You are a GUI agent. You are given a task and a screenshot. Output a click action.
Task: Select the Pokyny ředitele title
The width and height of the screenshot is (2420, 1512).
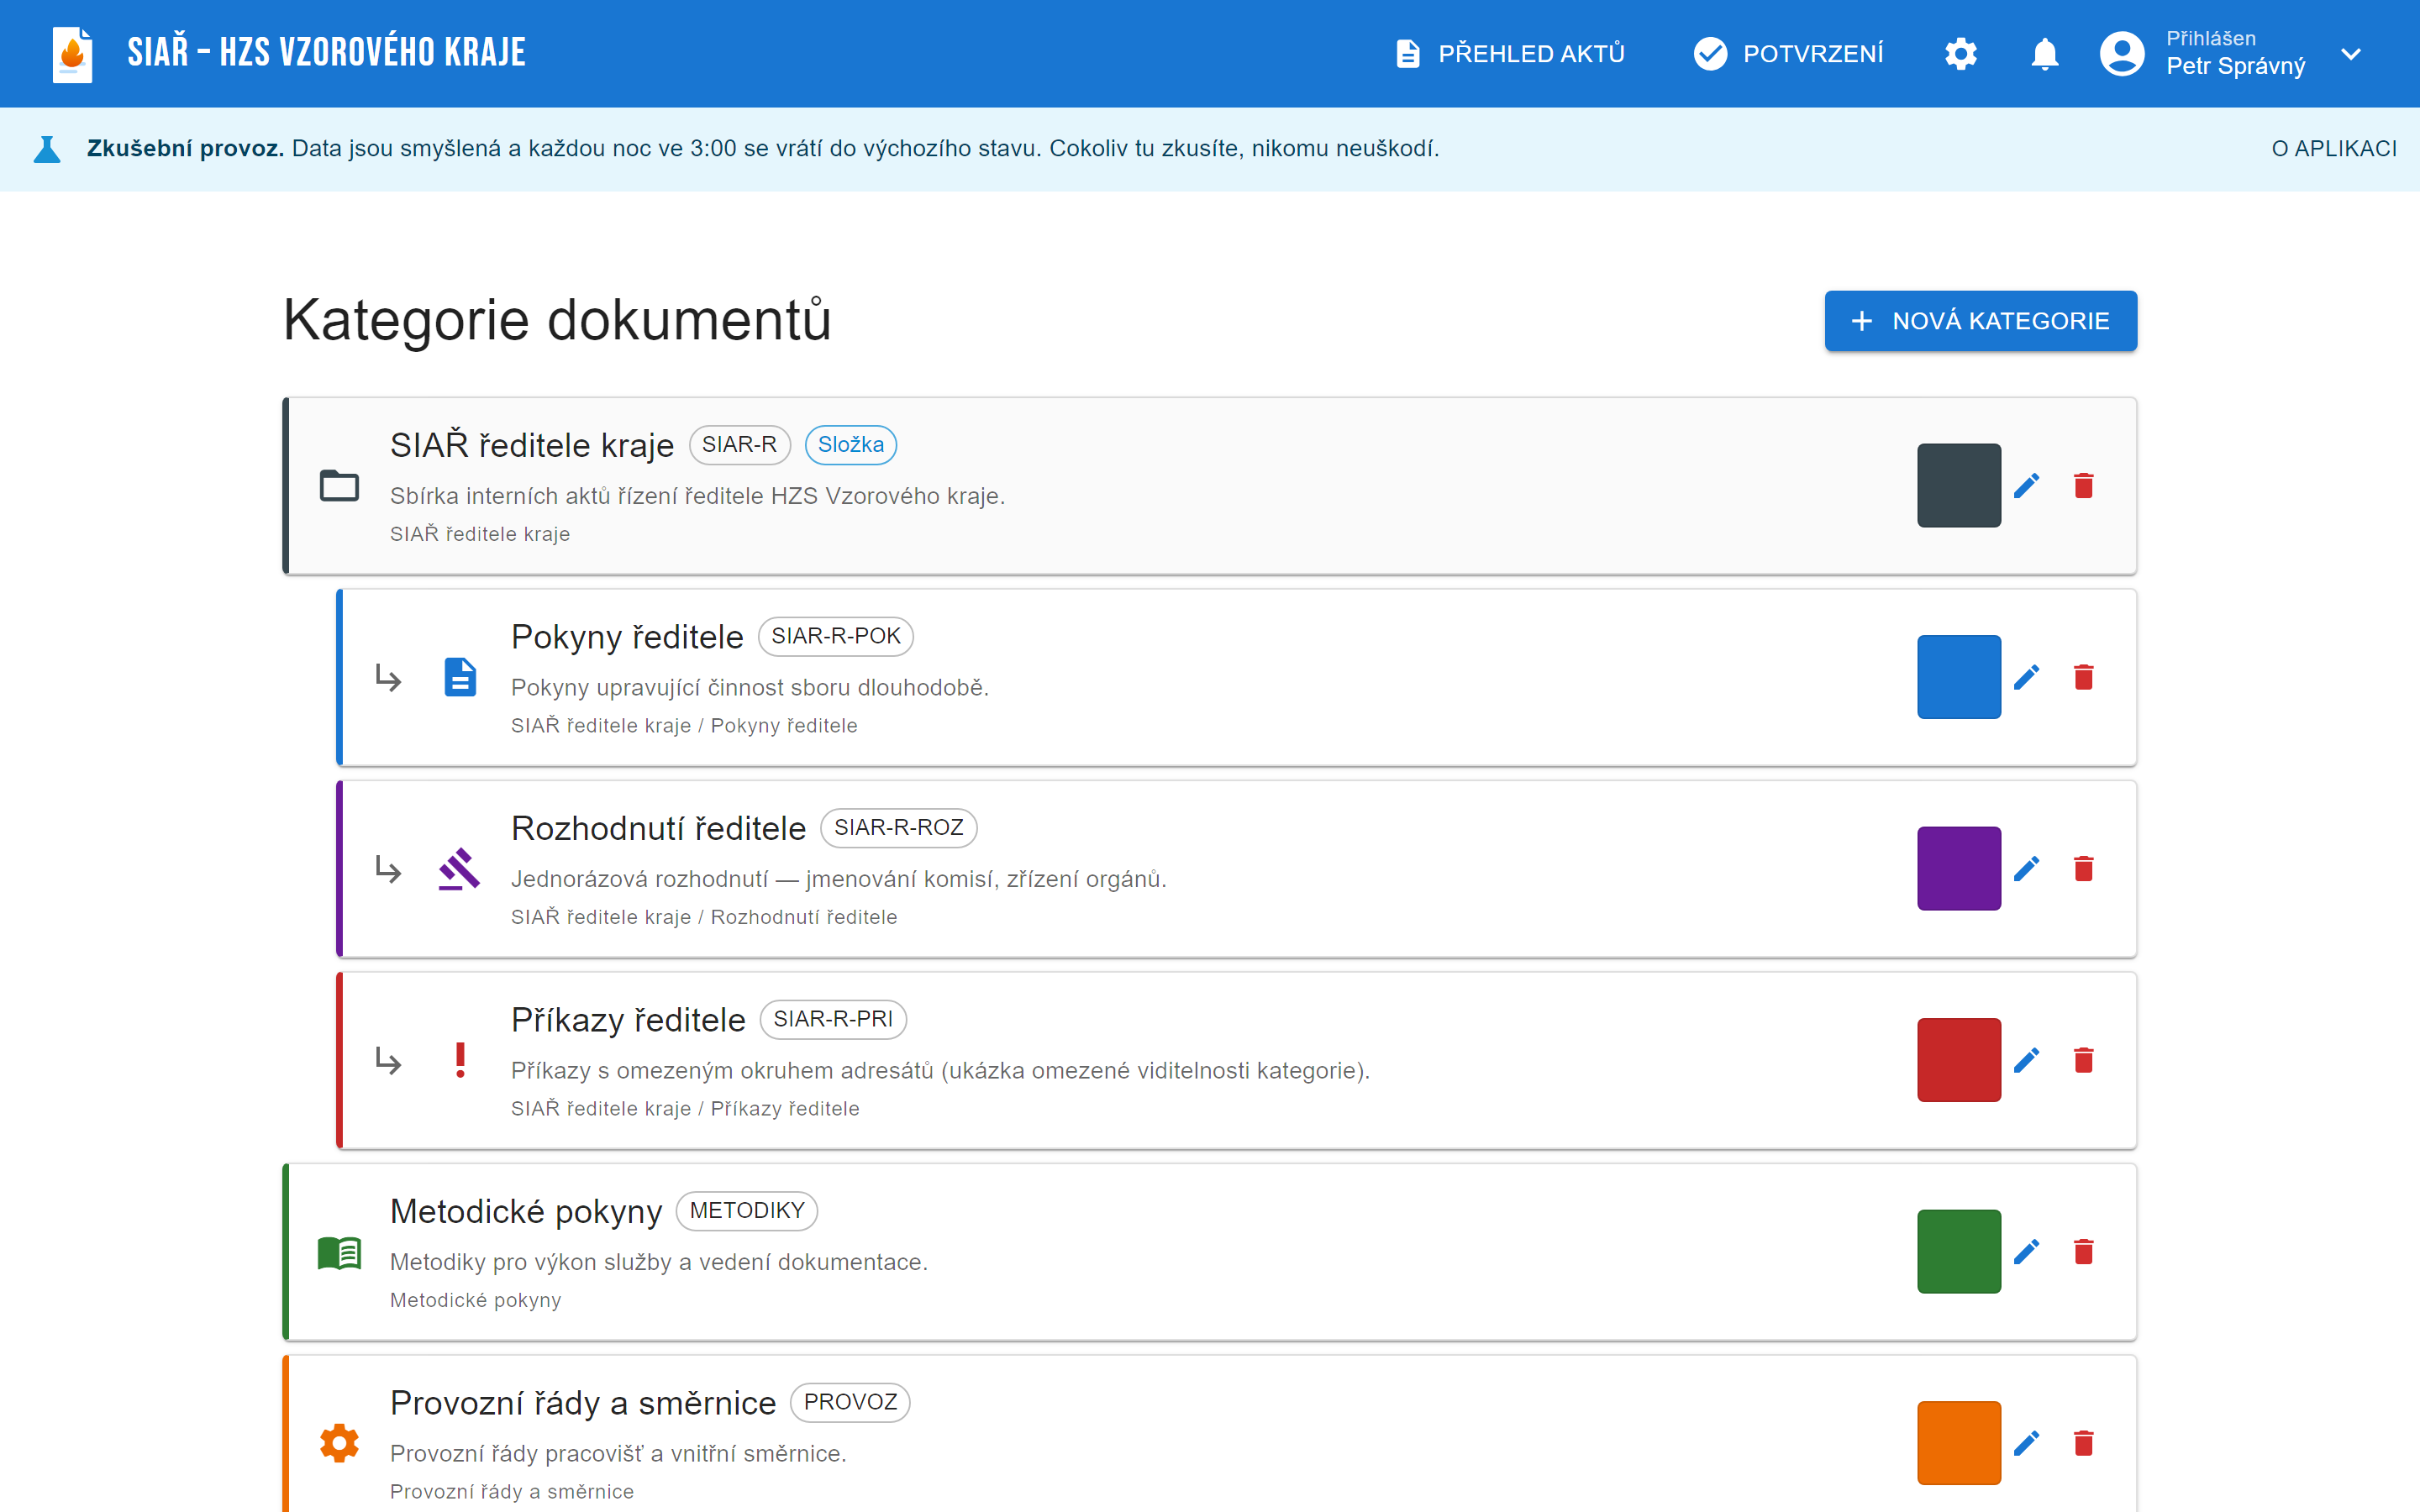point(627,637)
